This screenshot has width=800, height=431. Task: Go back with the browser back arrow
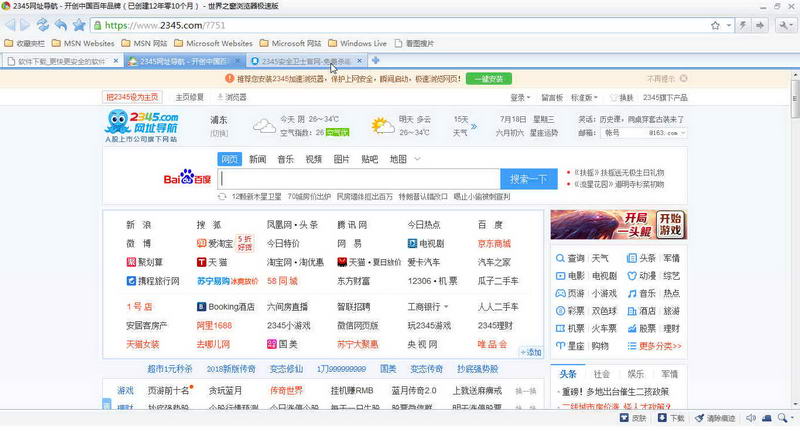tap(10, 25)
